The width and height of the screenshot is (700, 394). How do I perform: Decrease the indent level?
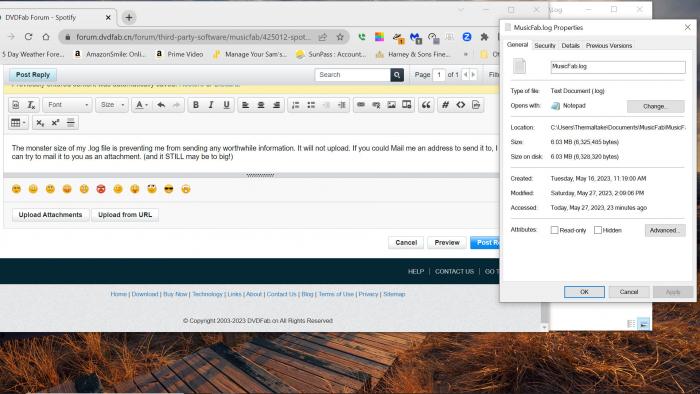tap(326, 105)
